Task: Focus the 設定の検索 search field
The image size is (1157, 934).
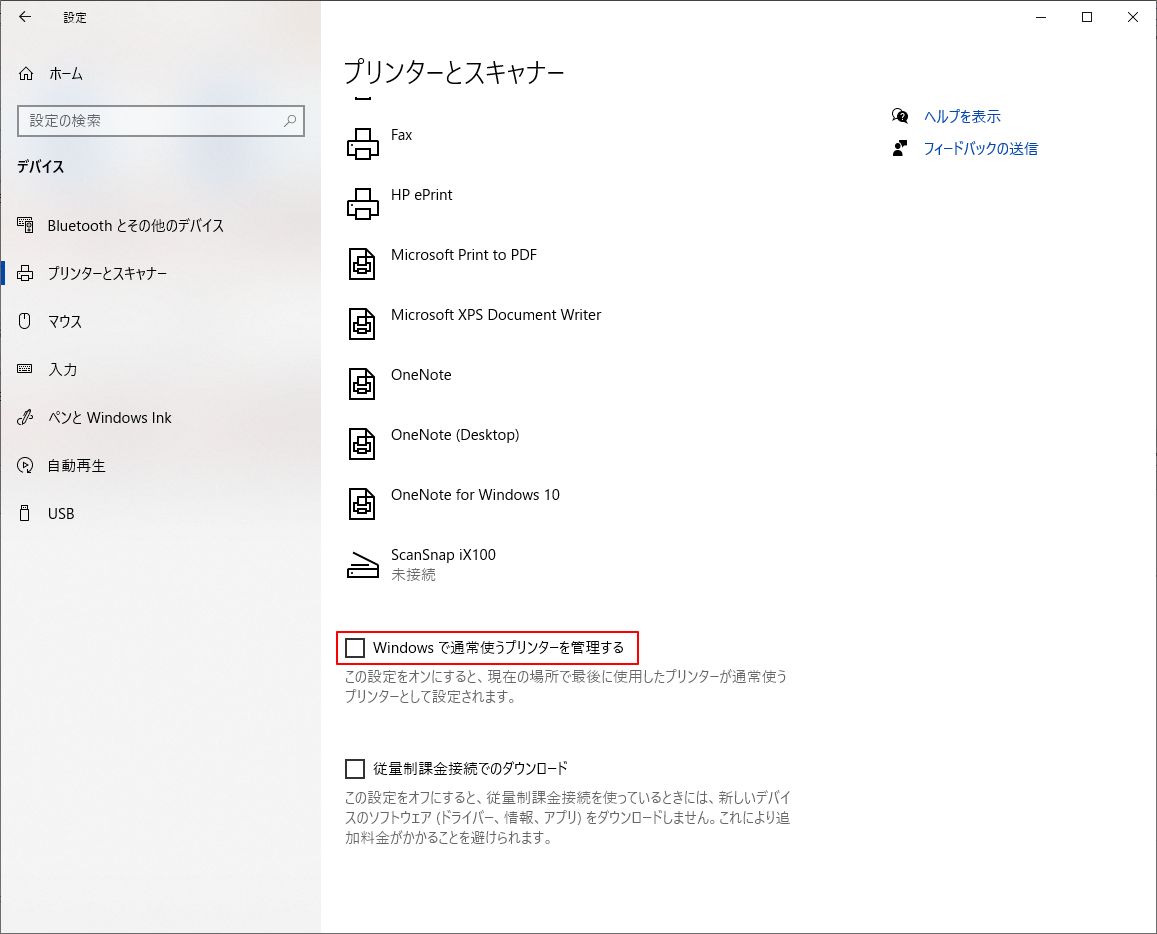Action: click(161, 121)
